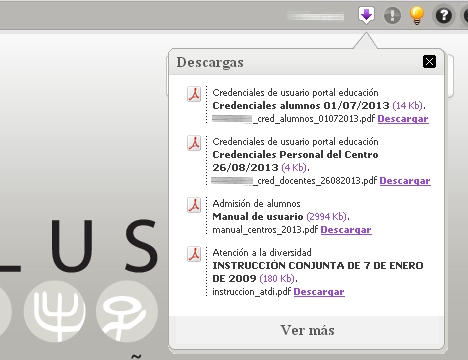
Task: Download cred_alumnos_01072013.pdf via Descargar link
Action: click(403, 119)
